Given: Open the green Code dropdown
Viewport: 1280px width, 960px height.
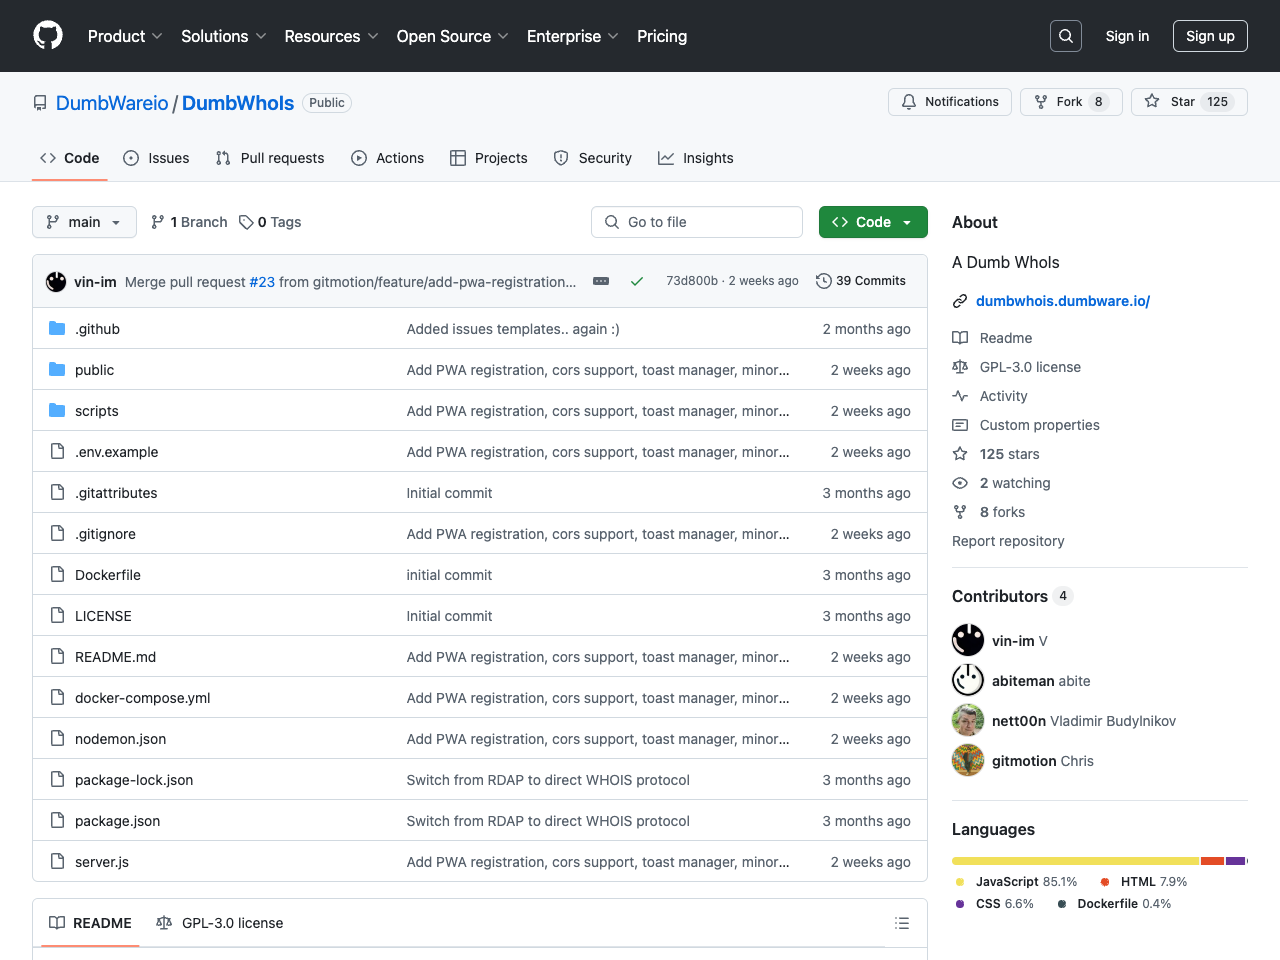Looking at the screenshot, I should click(x=873, y=222).
